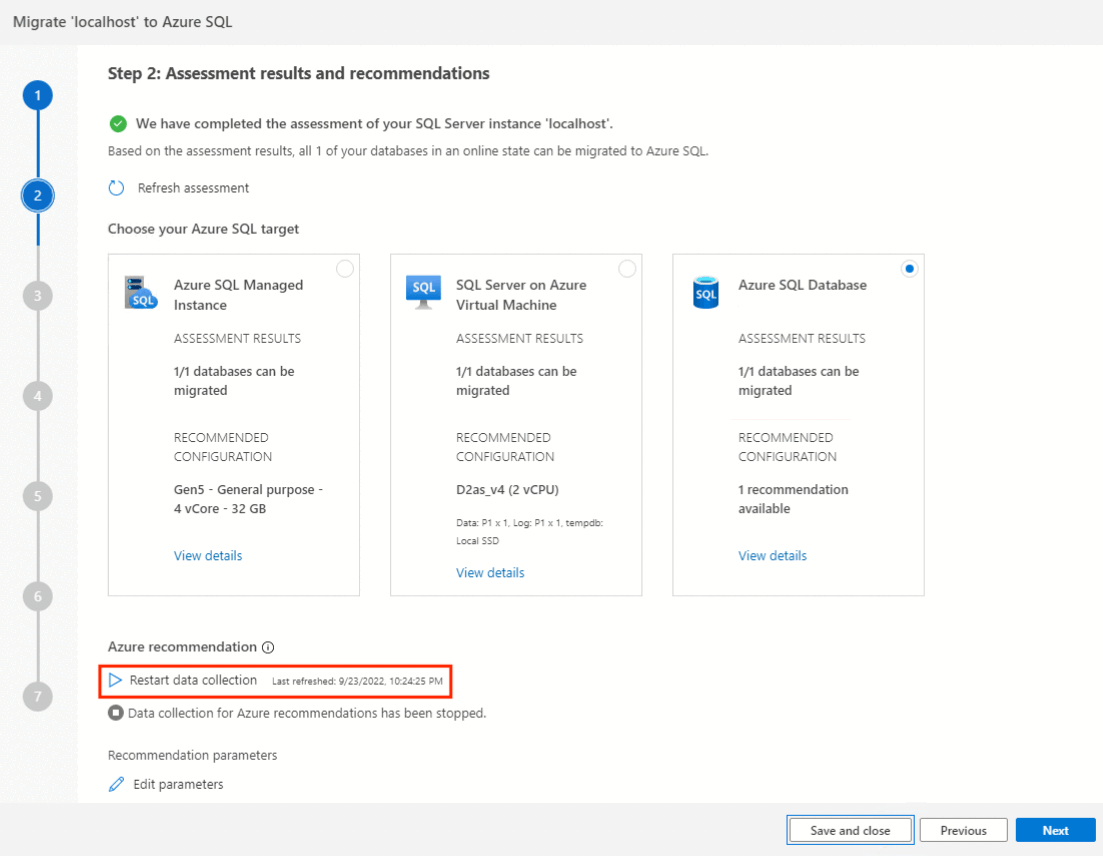Select the Azure SQL Database radio button
The height and width of the screenshot is (856, 1103).
(910, 269)
